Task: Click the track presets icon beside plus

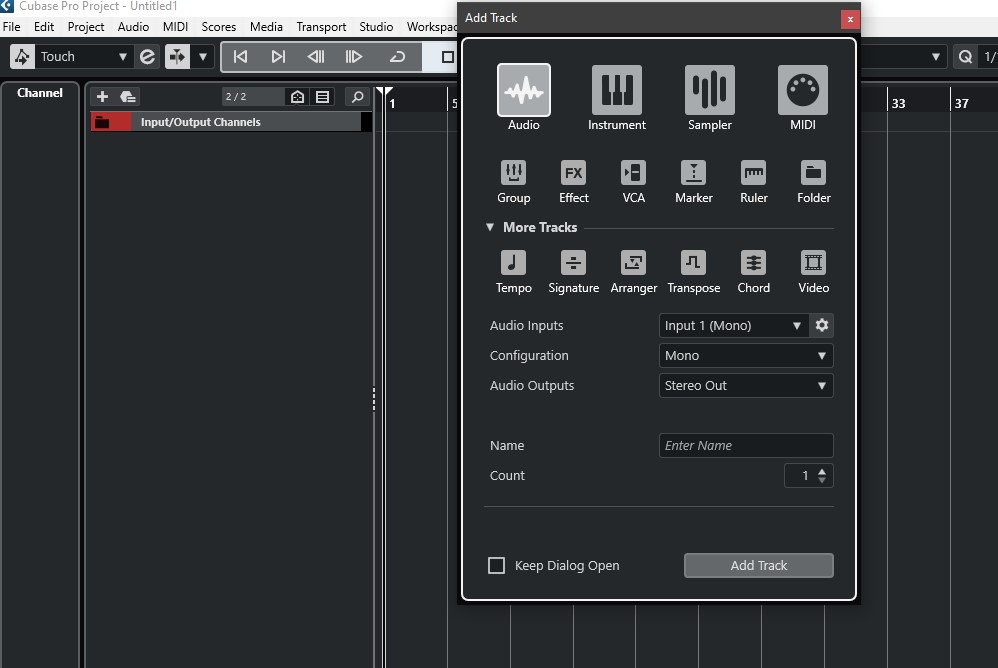Action: point(128,97)
